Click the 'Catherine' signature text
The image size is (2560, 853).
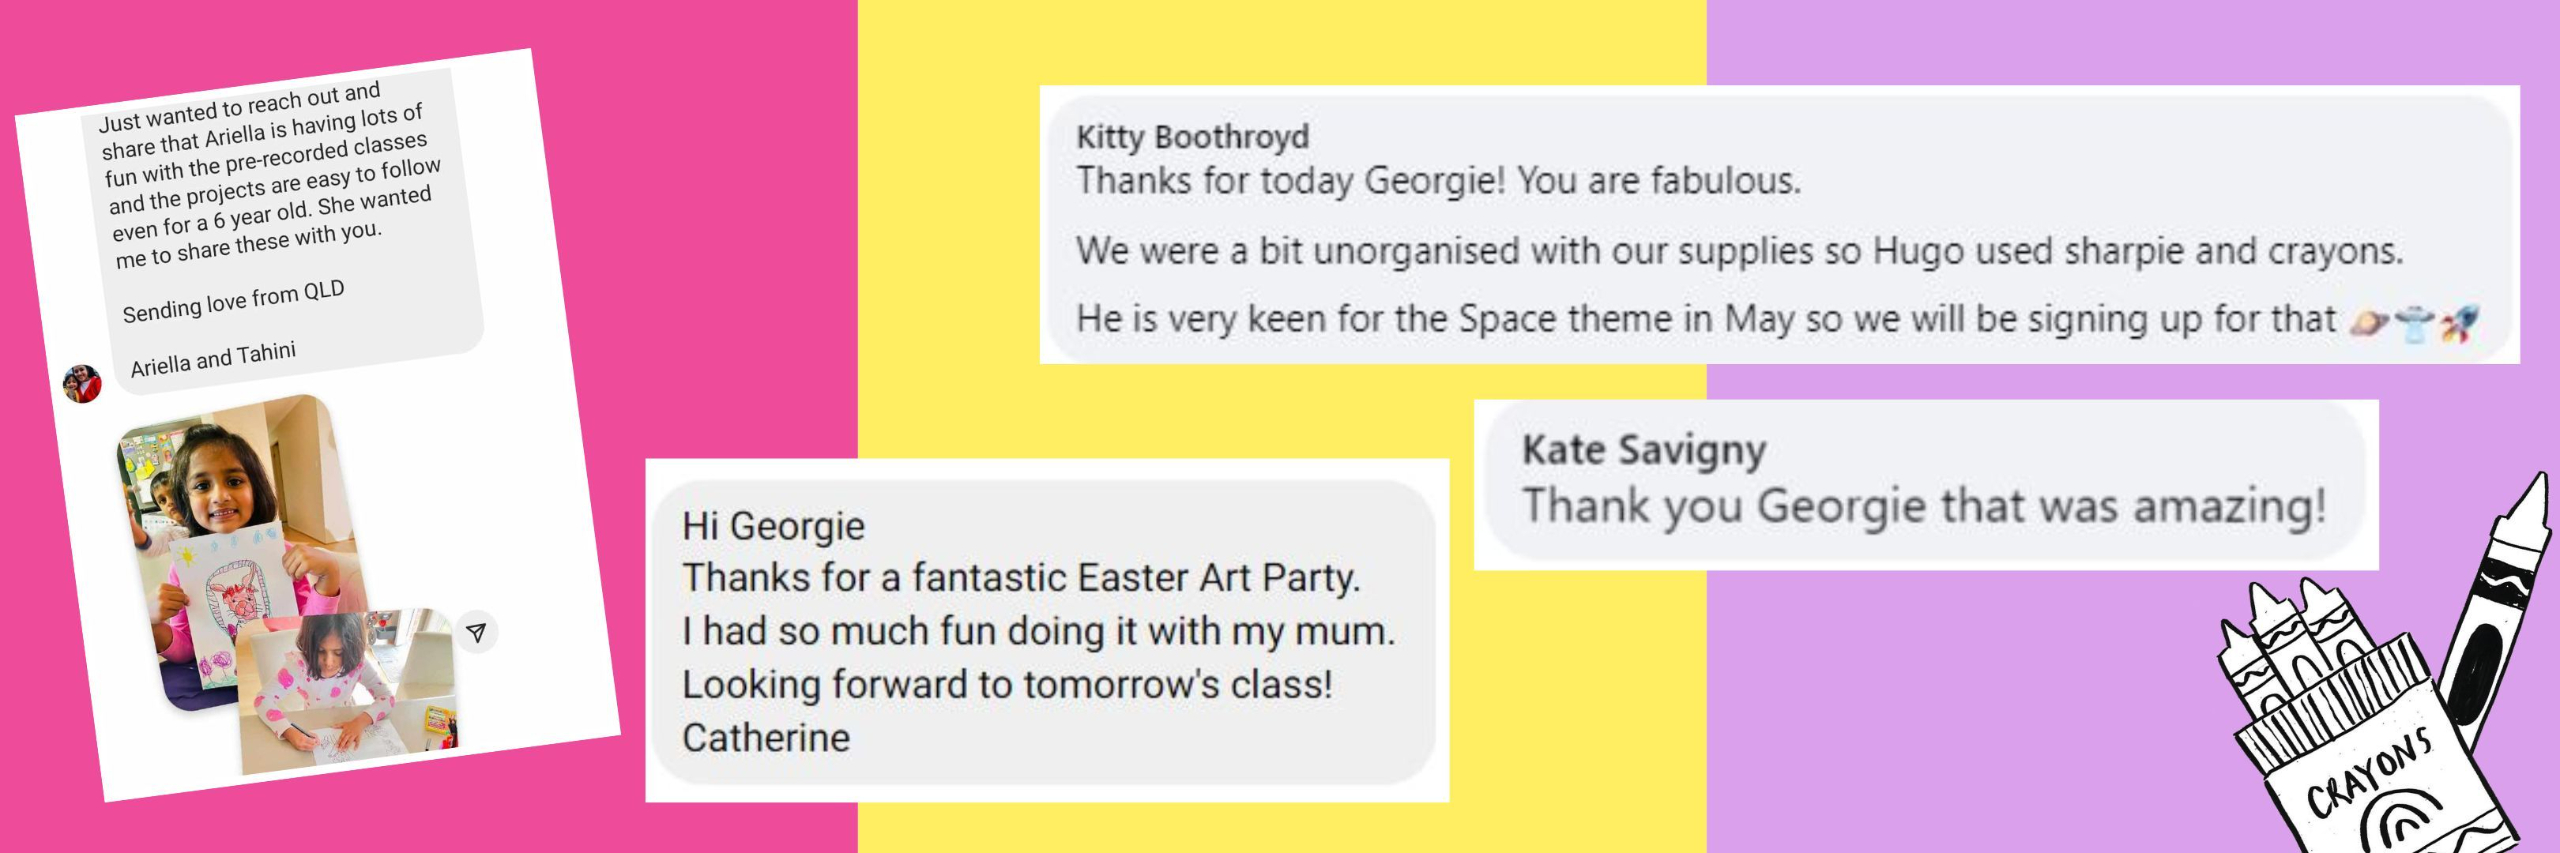tap(766, 738)
